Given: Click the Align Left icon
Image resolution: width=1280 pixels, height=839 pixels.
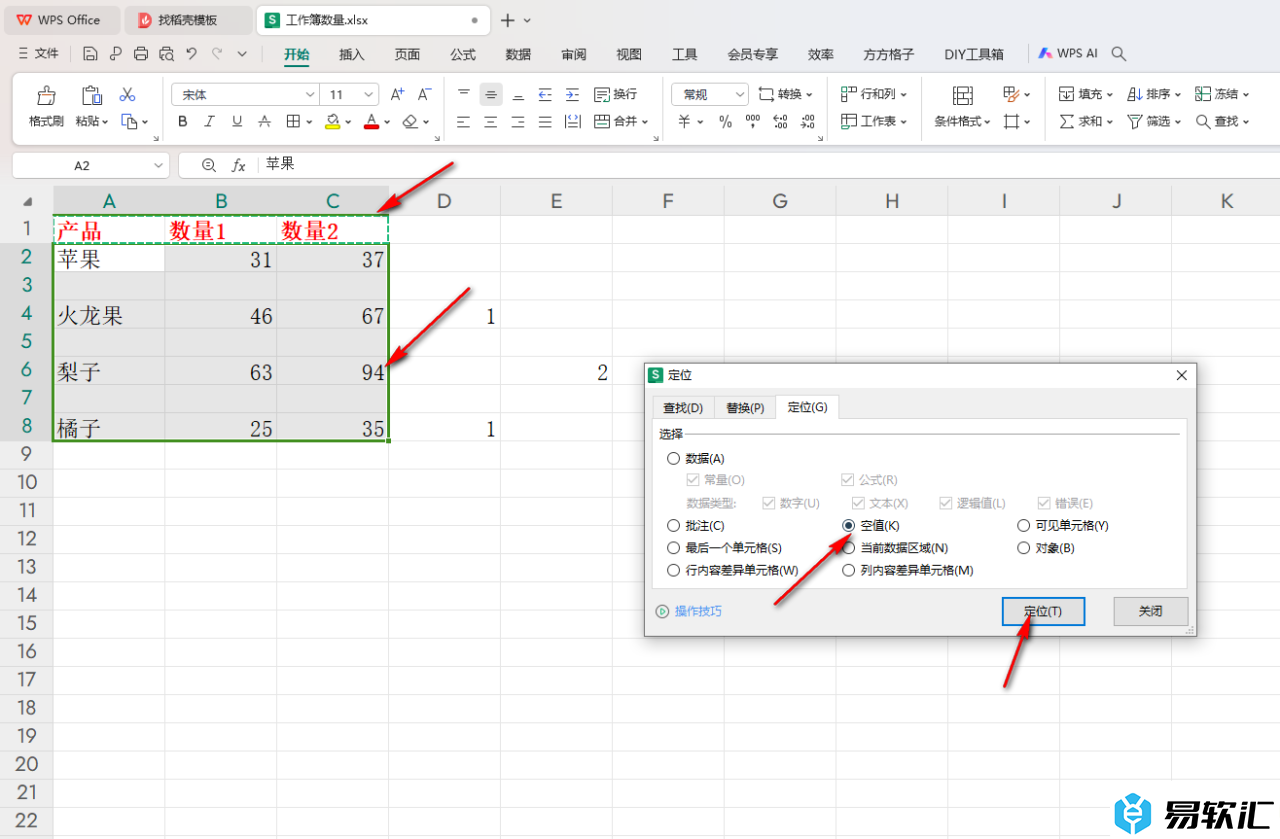Looking at the screenshot, I should [463, 122].
